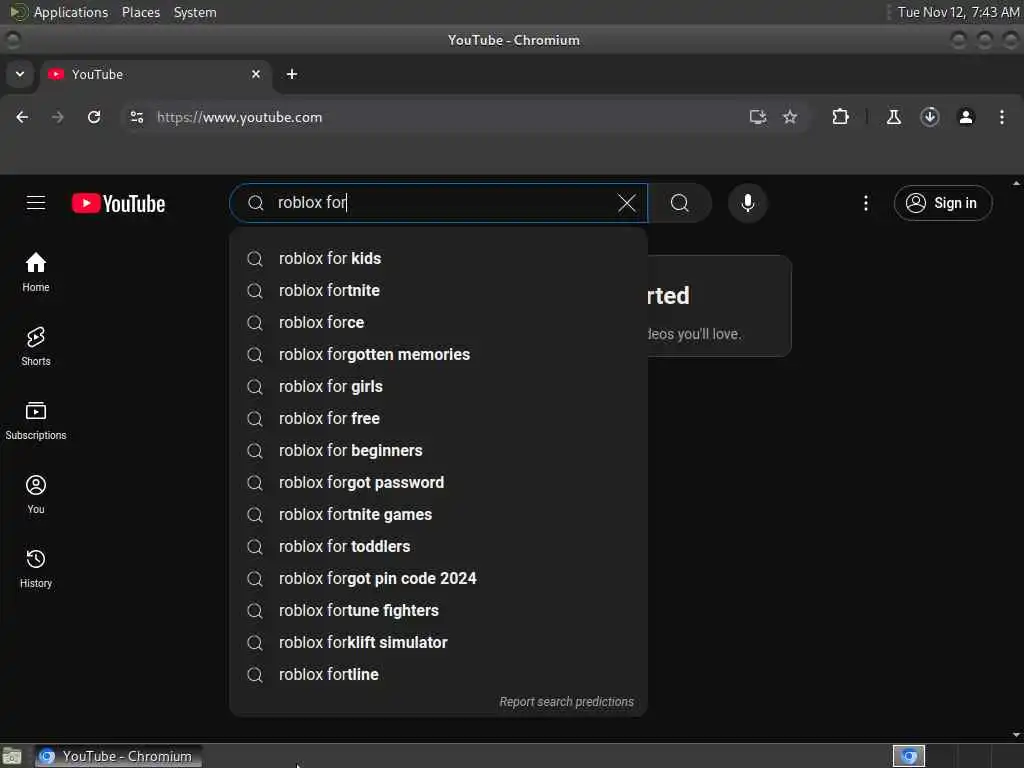1024x768 pixels.
Task: Open the YouTube hamburger guide menu
Action: pos(36,203)
